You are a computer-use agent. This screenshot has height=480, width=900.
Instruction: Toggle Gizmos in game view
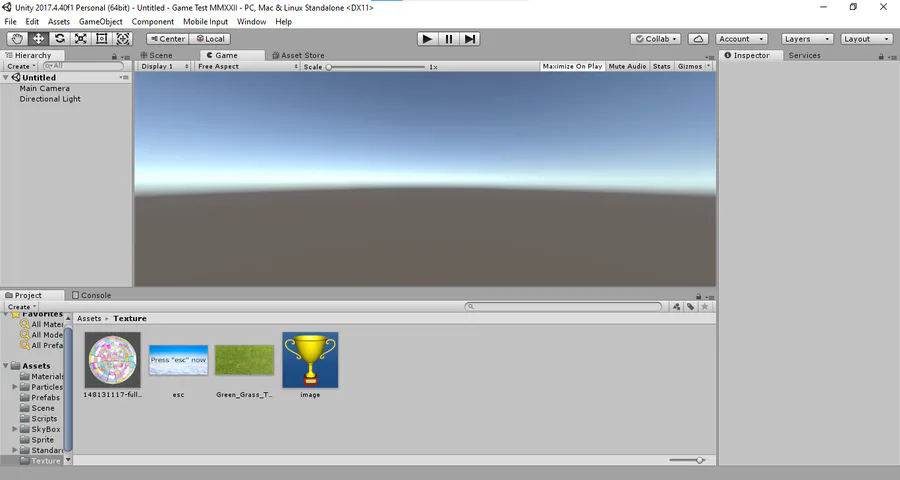pyautogui.click(x=689, y=67)
